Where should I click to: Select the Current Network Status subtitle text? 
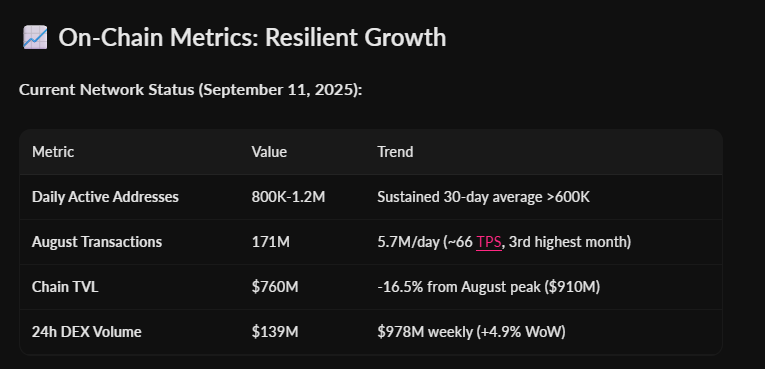[191, 90]
